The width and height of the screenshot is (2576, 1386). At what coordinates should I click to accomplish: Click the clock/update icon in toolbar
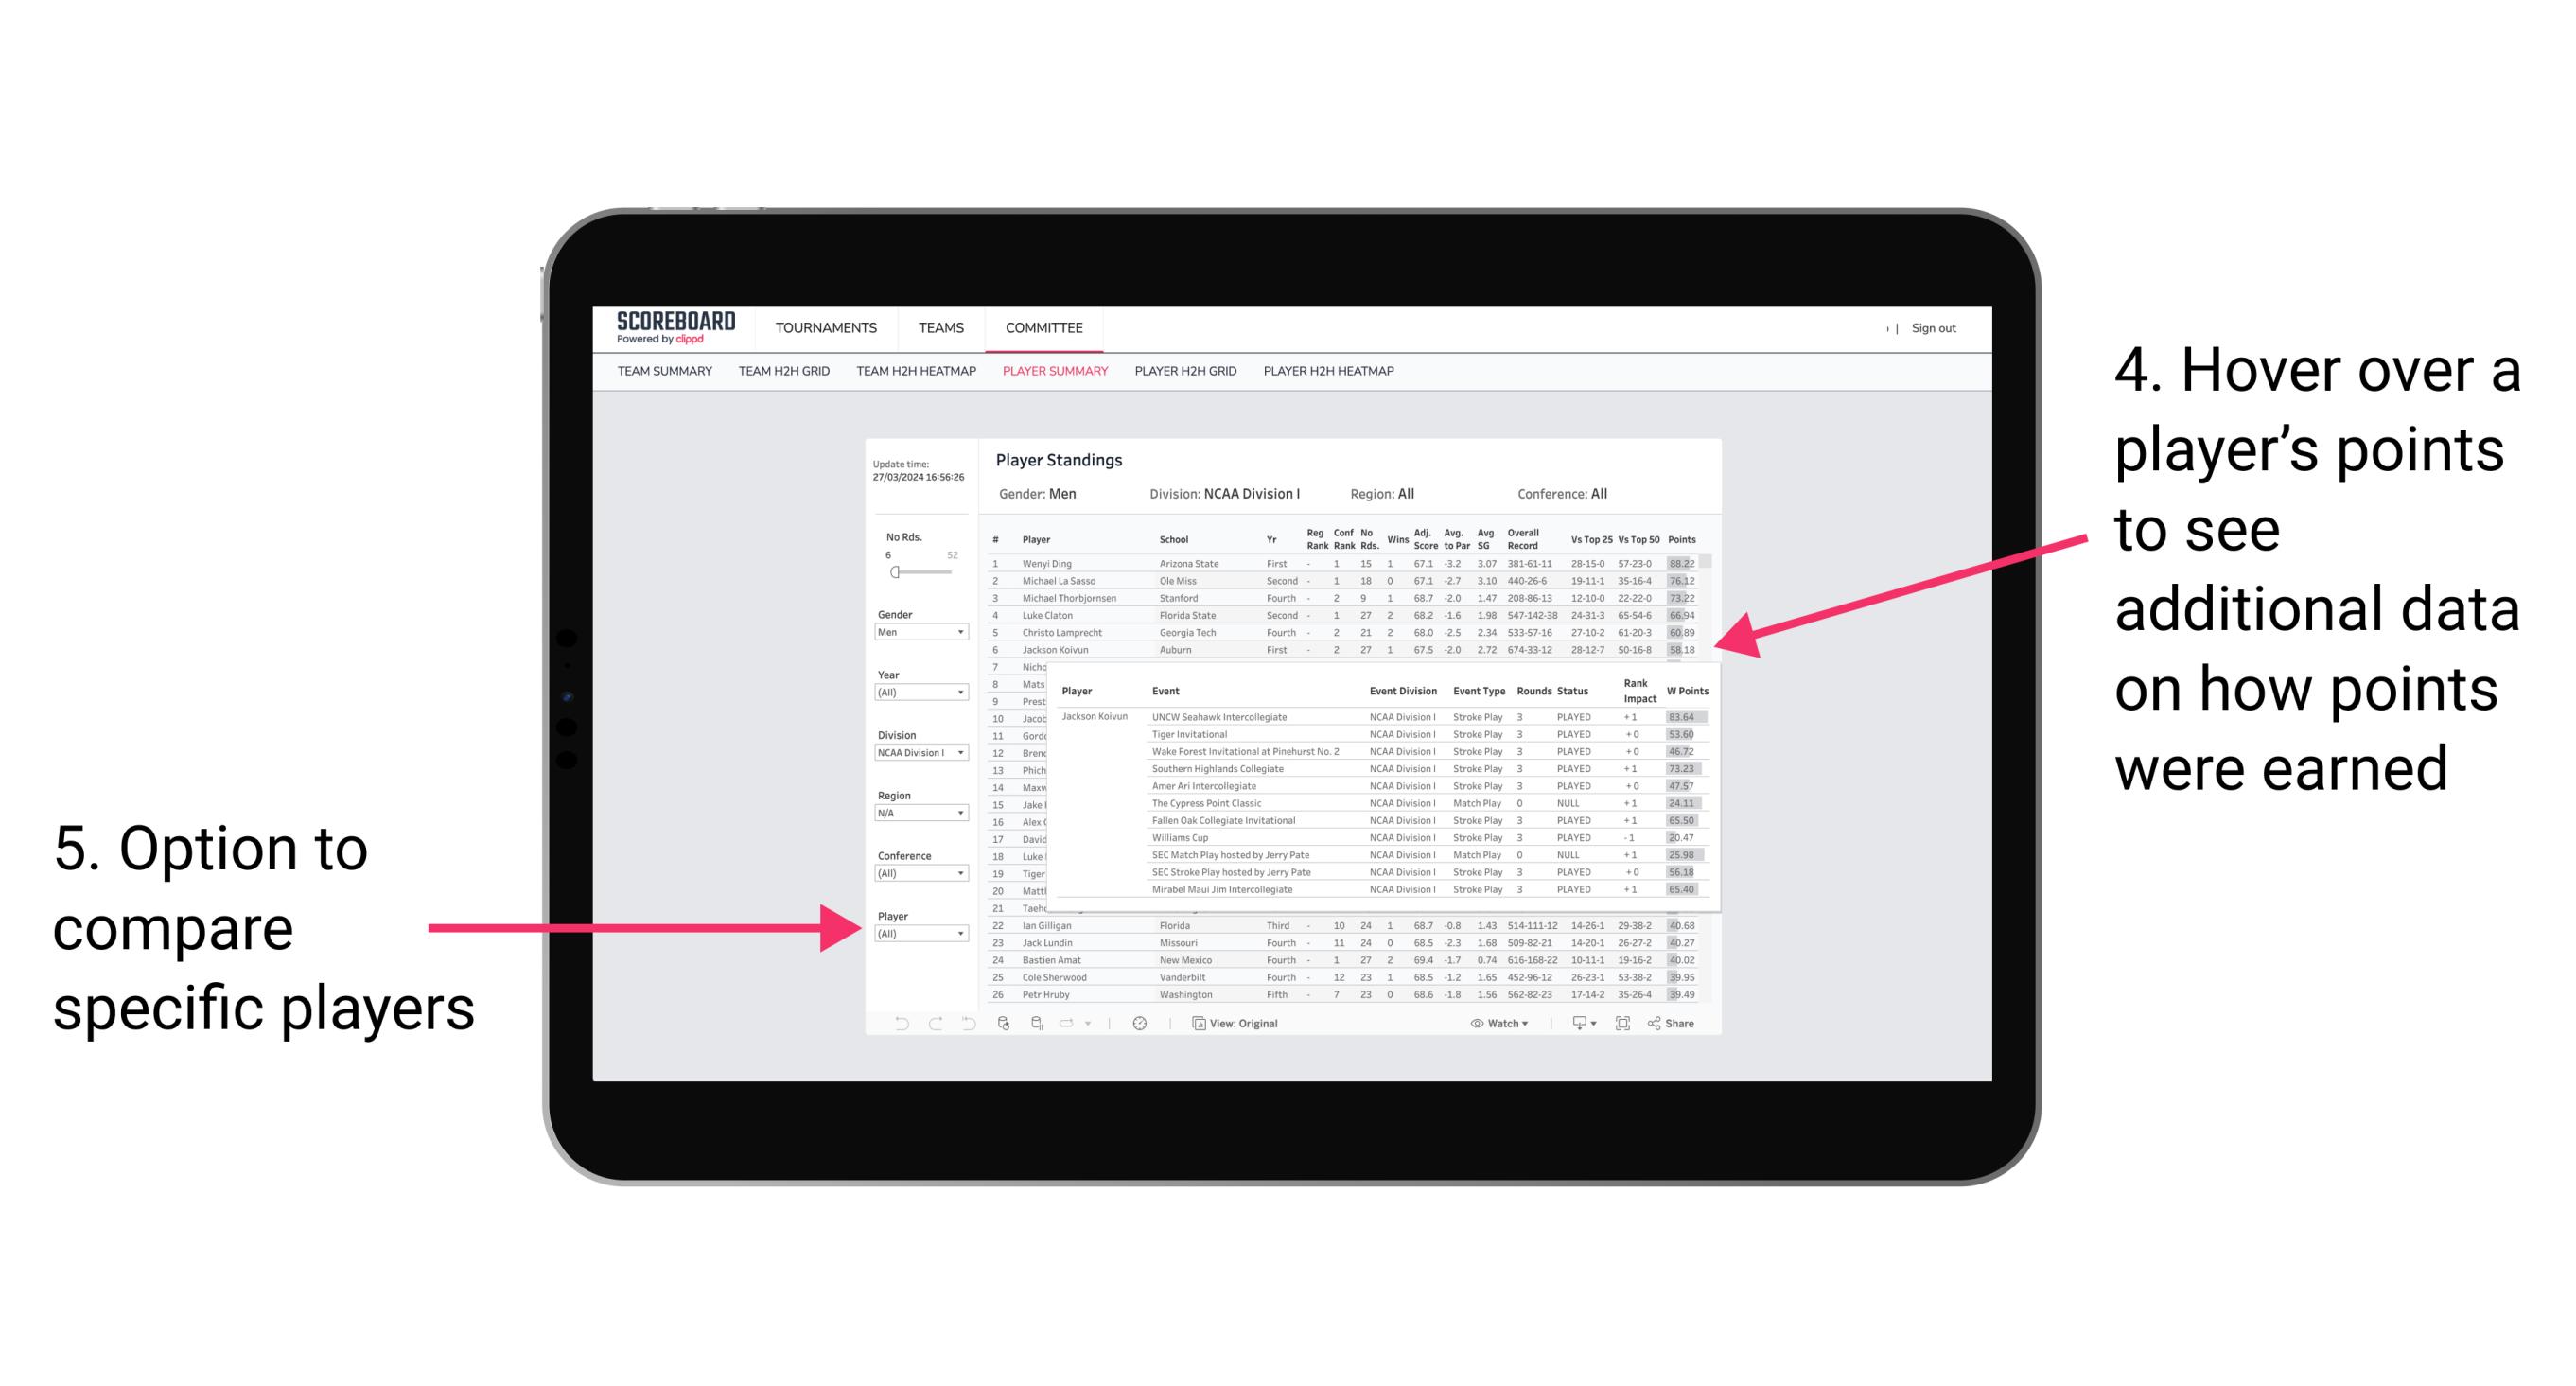pos(1136,1021)
